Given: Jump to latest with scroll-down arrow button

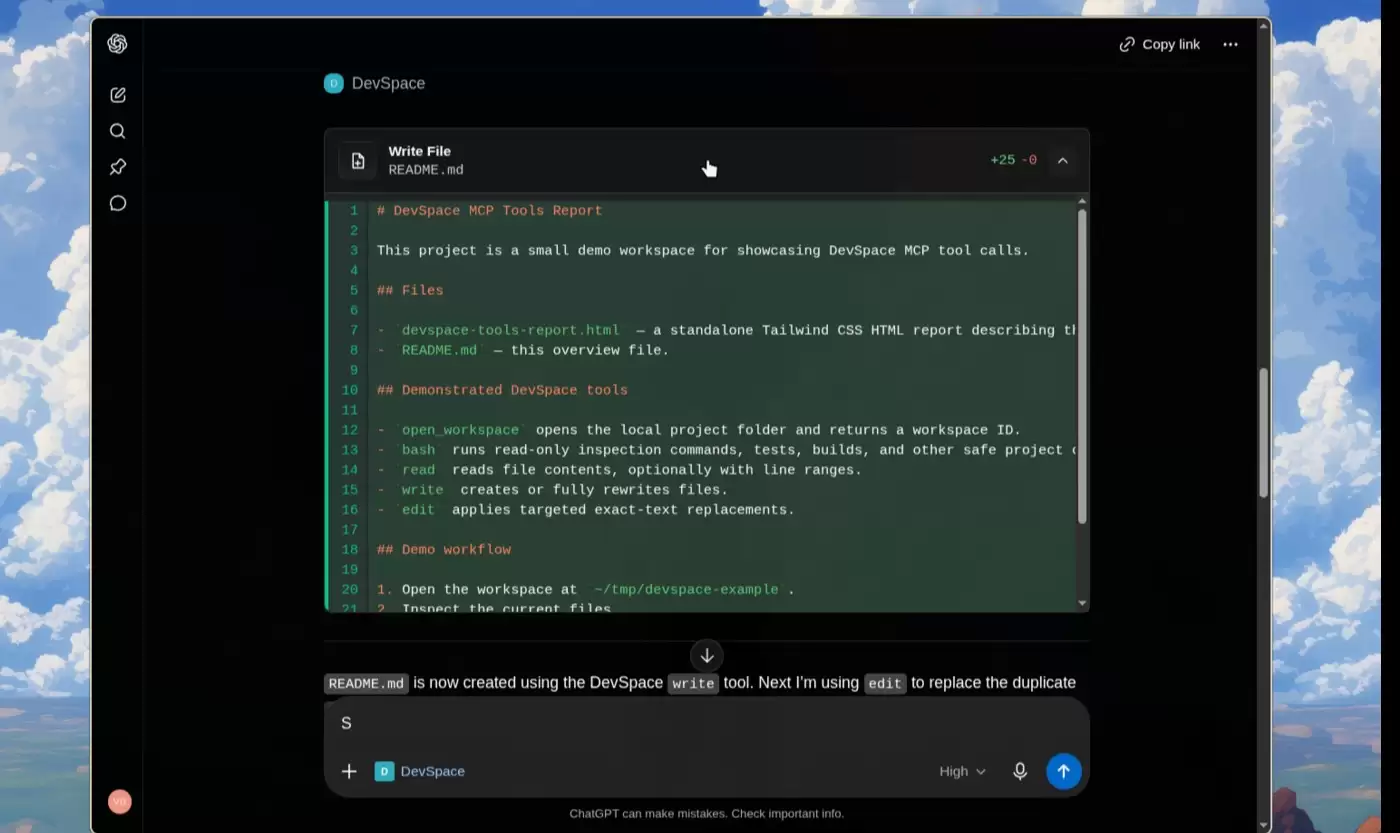Looking at the screenshot, I should [706, 655].
